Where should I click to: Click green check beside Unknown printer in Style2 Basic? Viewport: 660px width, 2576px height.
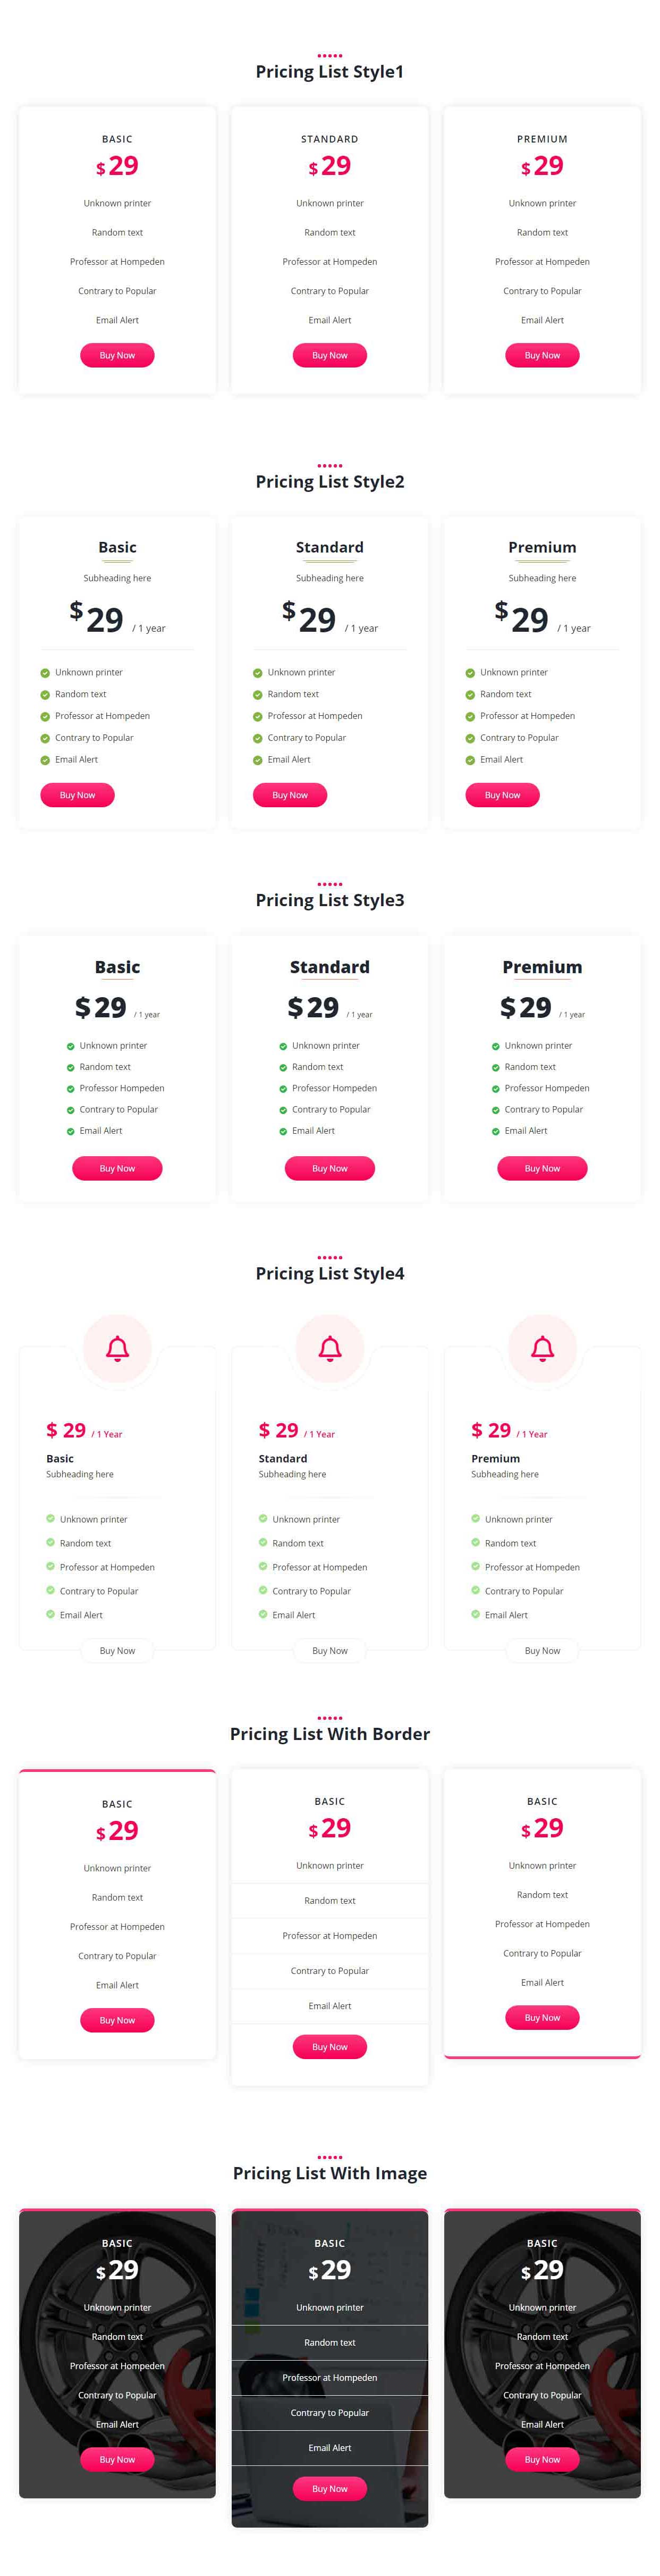(x=45, y=673)
